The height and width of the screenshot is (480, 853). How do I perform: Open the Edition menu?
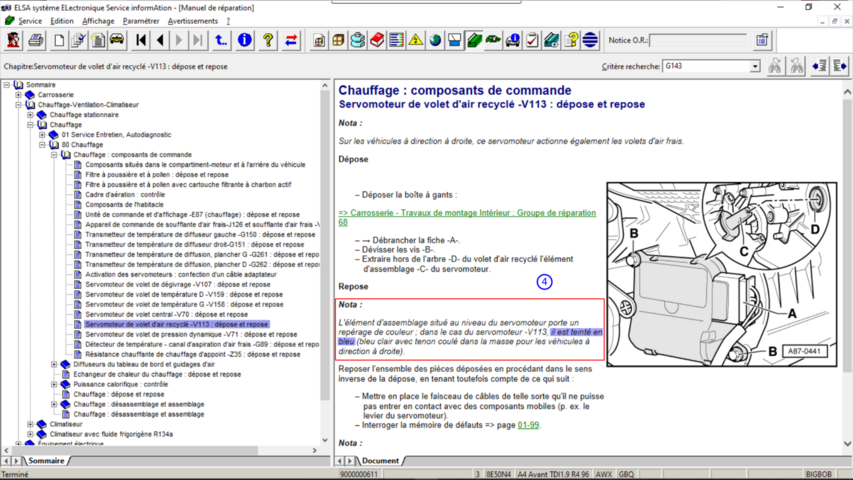pos(61,21)
